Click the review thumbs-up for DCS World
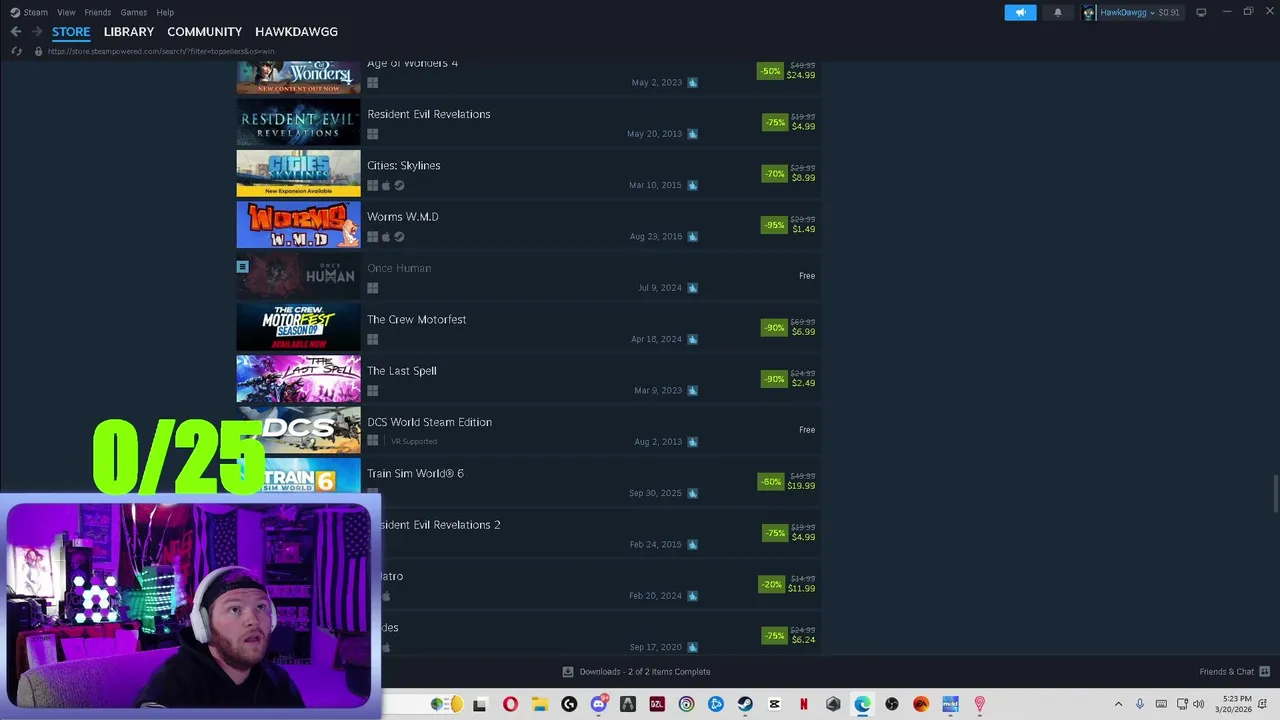The width and height of the screenshot is (1280, 720). [x=692, y=442]
